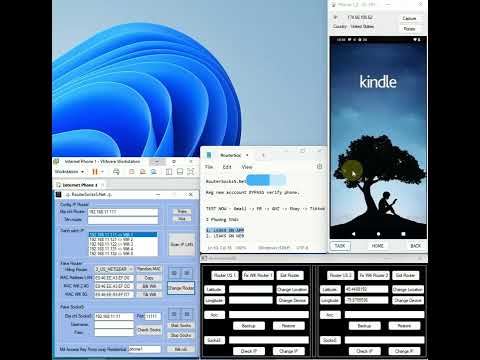
Task: Click the MAC Address LAN field
Action: 114,278
